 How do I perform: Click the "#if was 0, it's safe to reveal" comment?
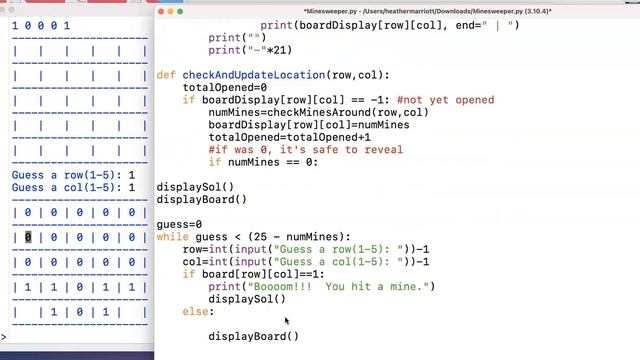coord(305,150)
